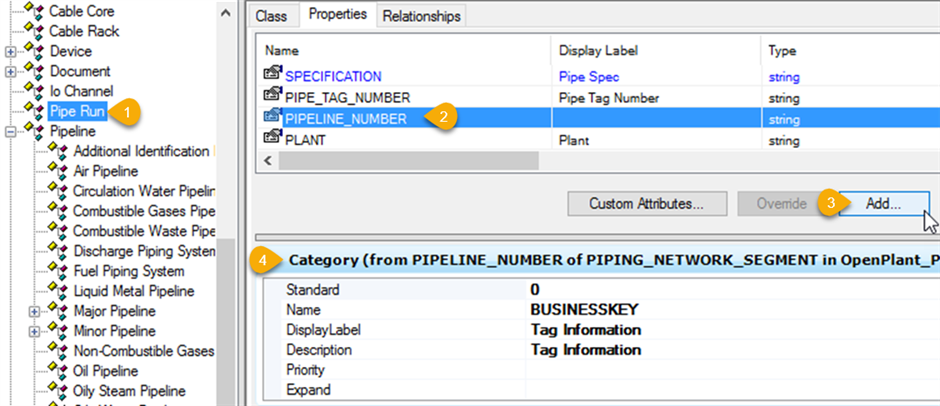Image resolution: width=940 pixels, height=406 pixels.
Task: Expand the Device tree node
Action: (11, 51)
